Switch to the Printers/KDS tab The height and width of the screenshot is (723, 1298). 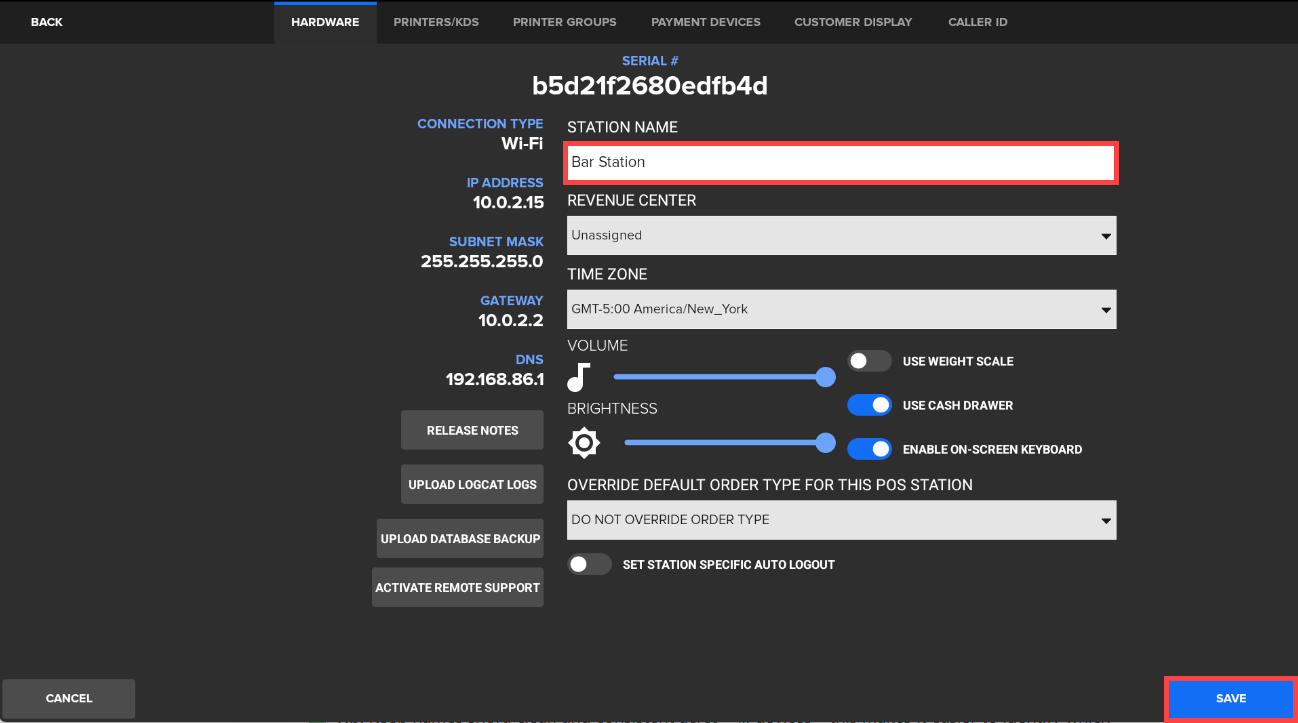(x=436, y=22)
